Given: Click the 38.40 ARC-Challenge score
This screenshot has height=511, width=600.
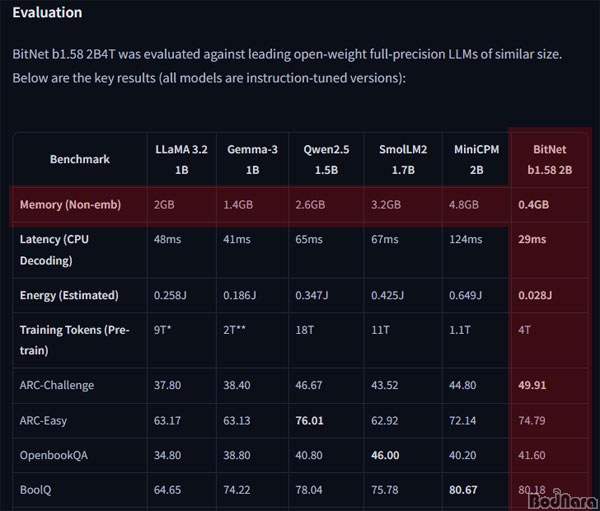Looking at the screenshot, I should click(x=237, y=385).
